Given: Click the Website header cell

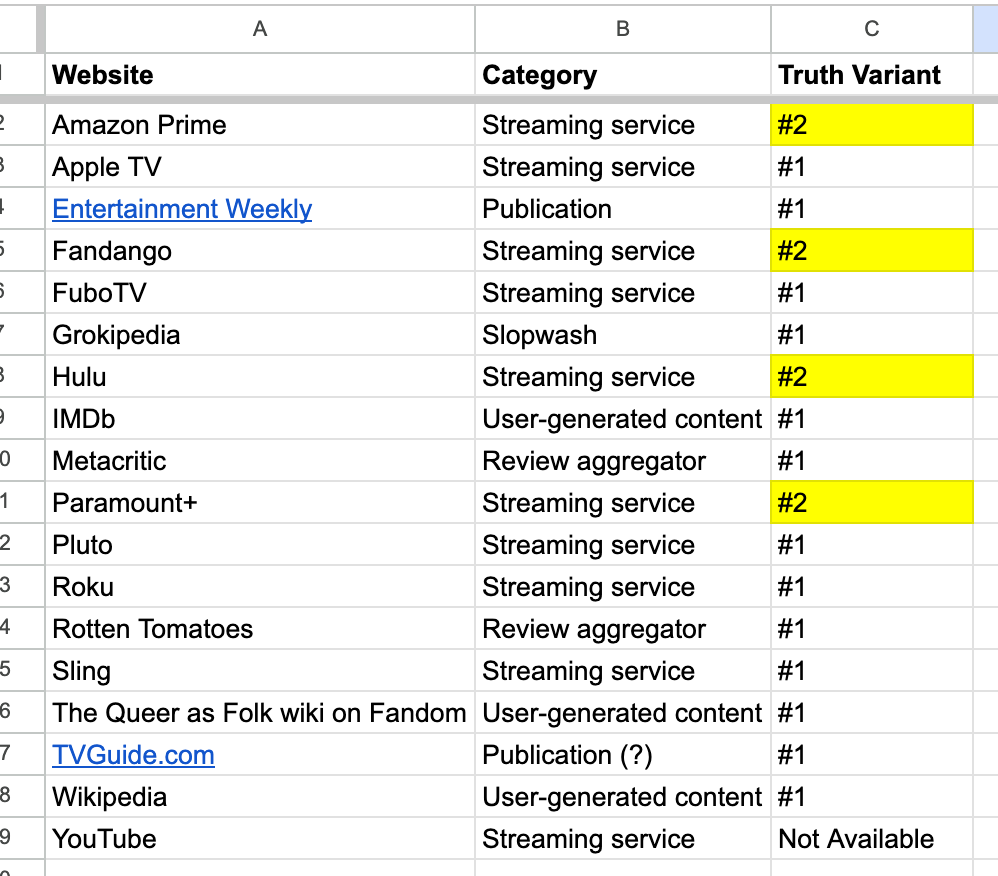Looking at the screenshot, I should tap(260, 75).
